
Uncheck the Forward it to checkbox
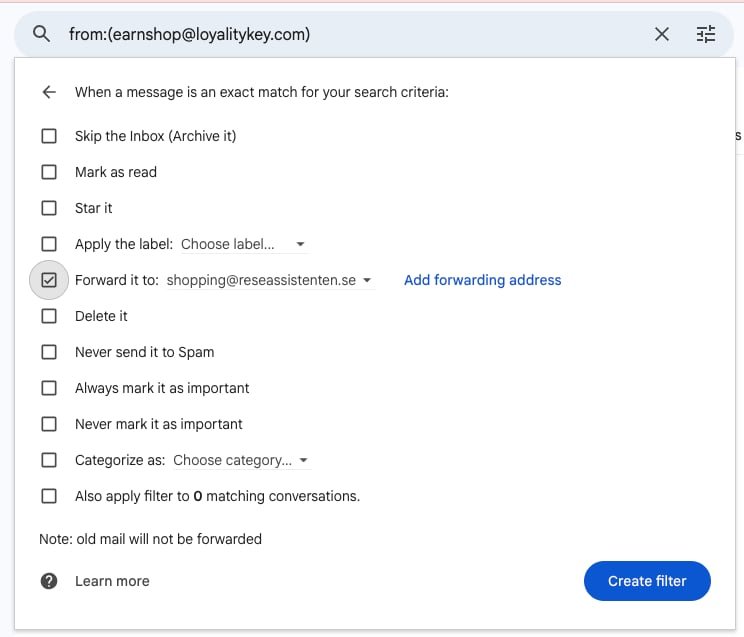[49, 280]
